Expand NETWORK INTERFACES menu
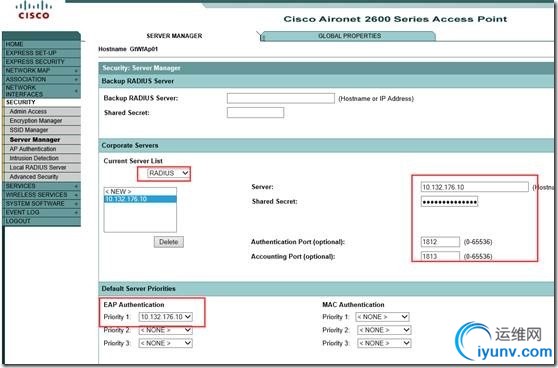The image size is (558, 368). pos(42,91)
